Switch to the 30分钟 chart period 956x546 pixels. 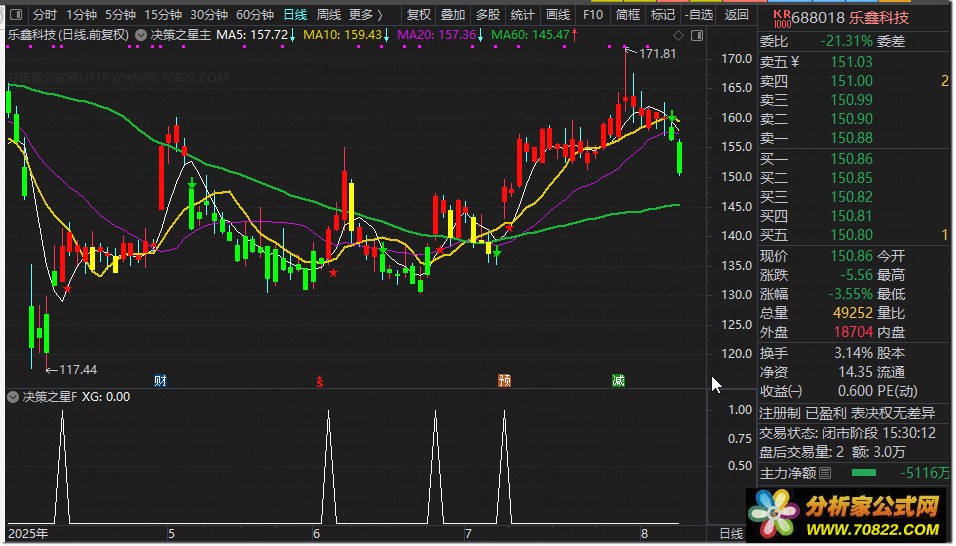point(209,14)
